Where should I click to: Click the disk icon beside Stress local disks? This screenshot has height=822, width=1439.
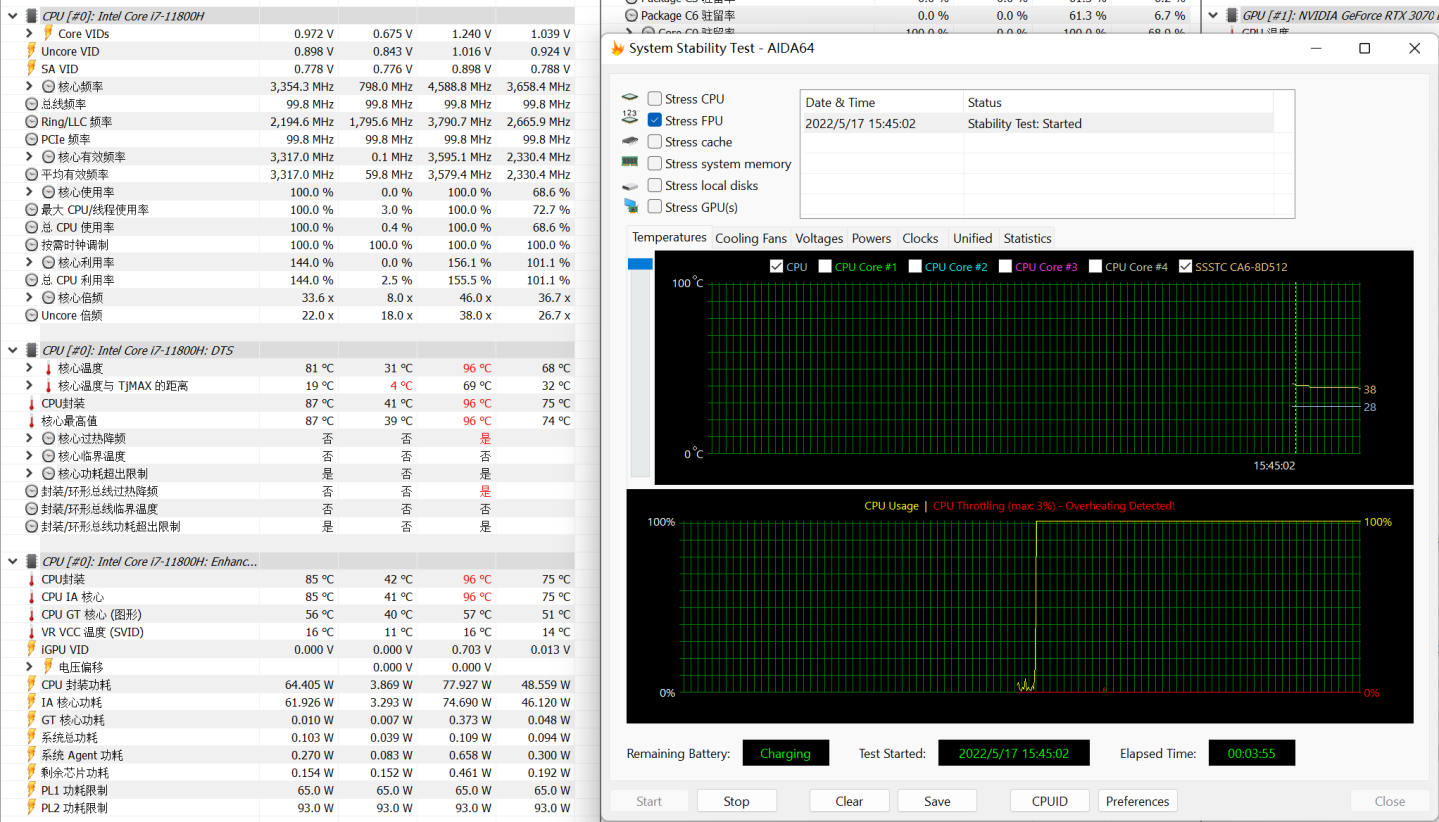(630, 186)
